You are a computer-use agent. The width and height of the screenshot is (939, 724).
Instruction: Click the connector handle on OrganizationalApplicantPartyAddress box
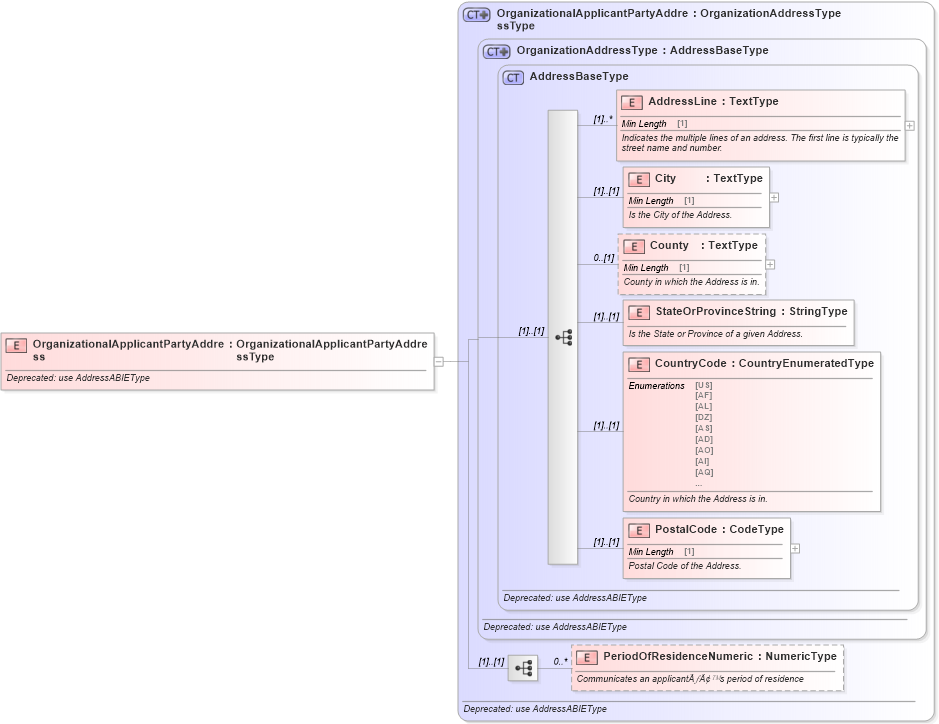pyautogui.click(x=440, y=362)
